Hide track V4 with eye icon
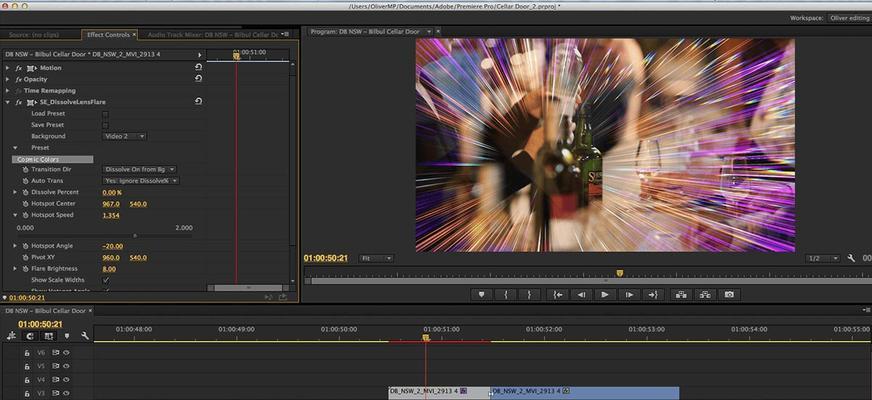 click(x=66, y=380)
